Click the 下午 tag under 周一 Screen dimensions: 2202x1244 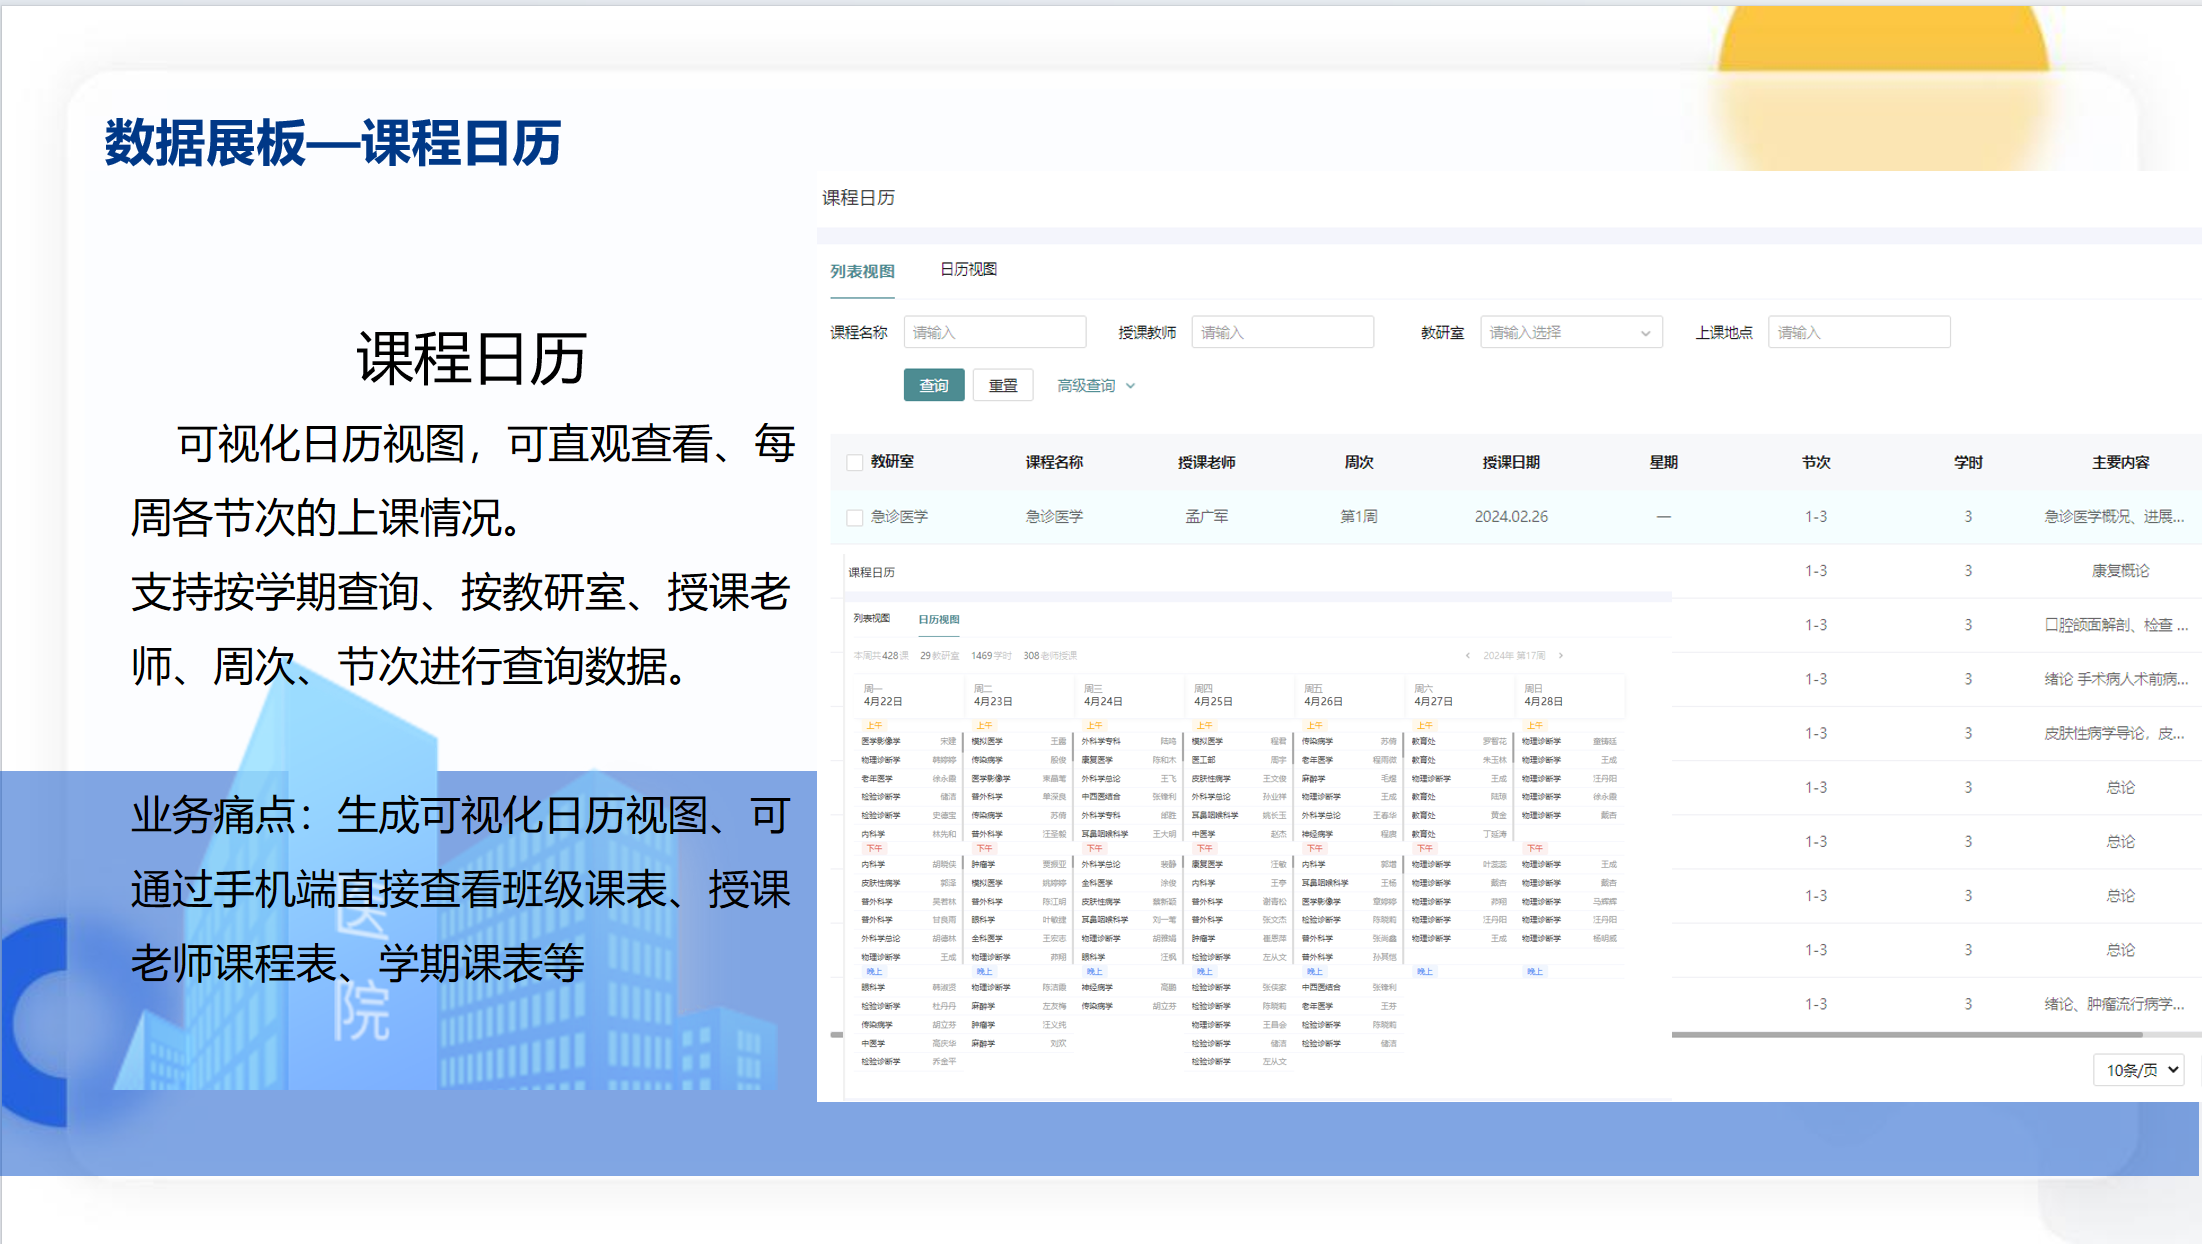point(874,848)
